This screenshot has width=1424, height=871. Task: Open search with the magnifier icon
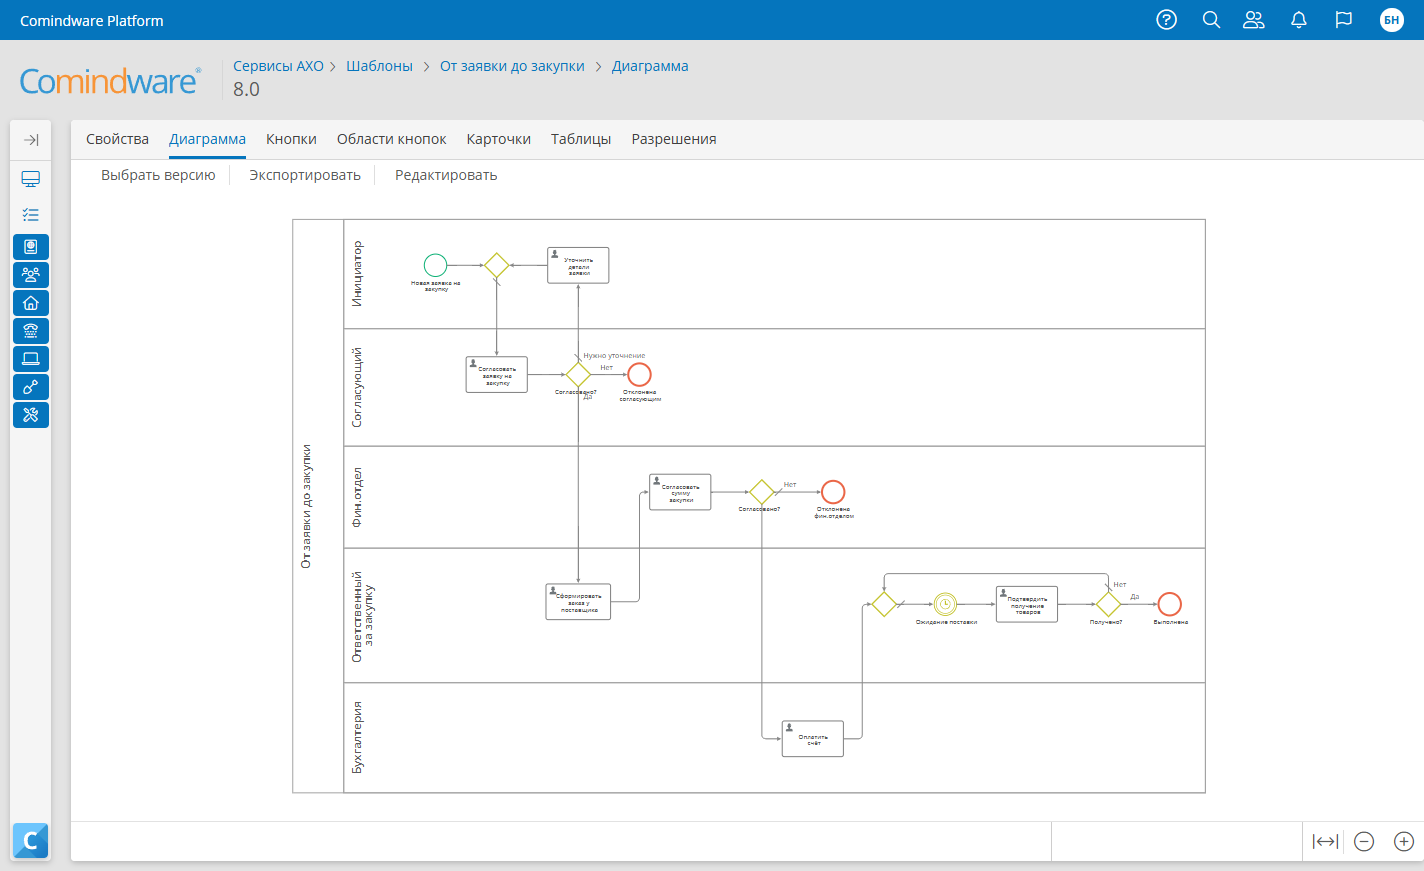point(1211,20)
